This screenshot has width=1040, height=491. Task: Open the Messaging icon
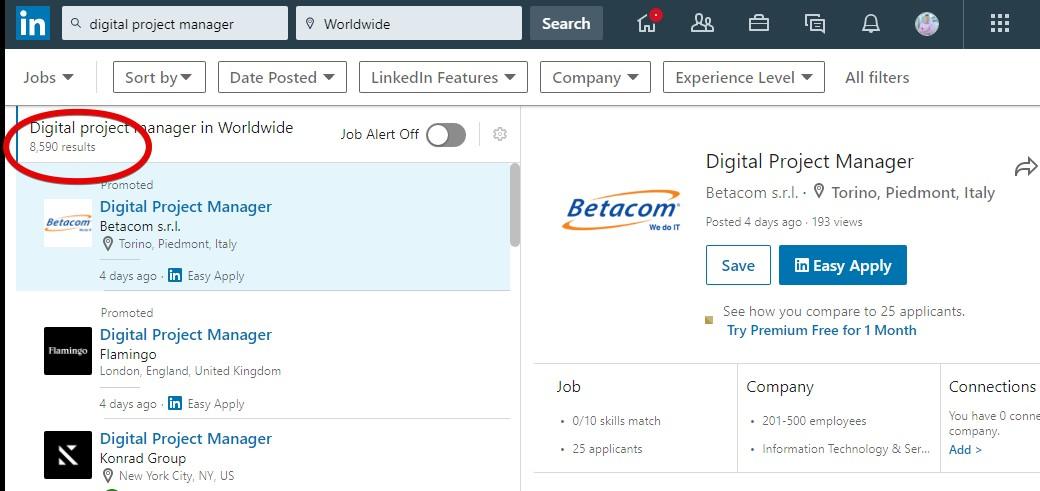point(815,24)
